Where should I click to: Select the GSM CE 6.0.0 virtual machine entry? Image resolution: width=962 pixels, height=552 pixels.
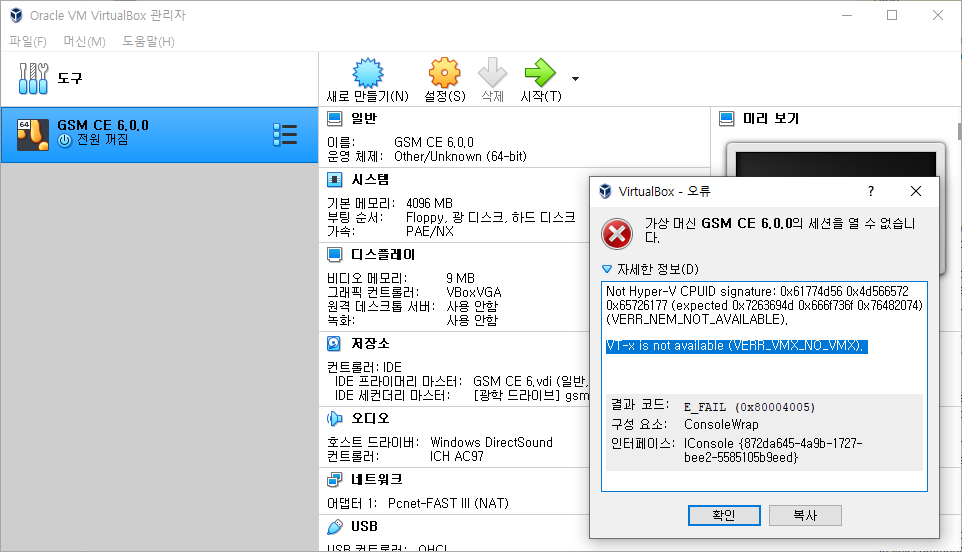tap(160, 135)
